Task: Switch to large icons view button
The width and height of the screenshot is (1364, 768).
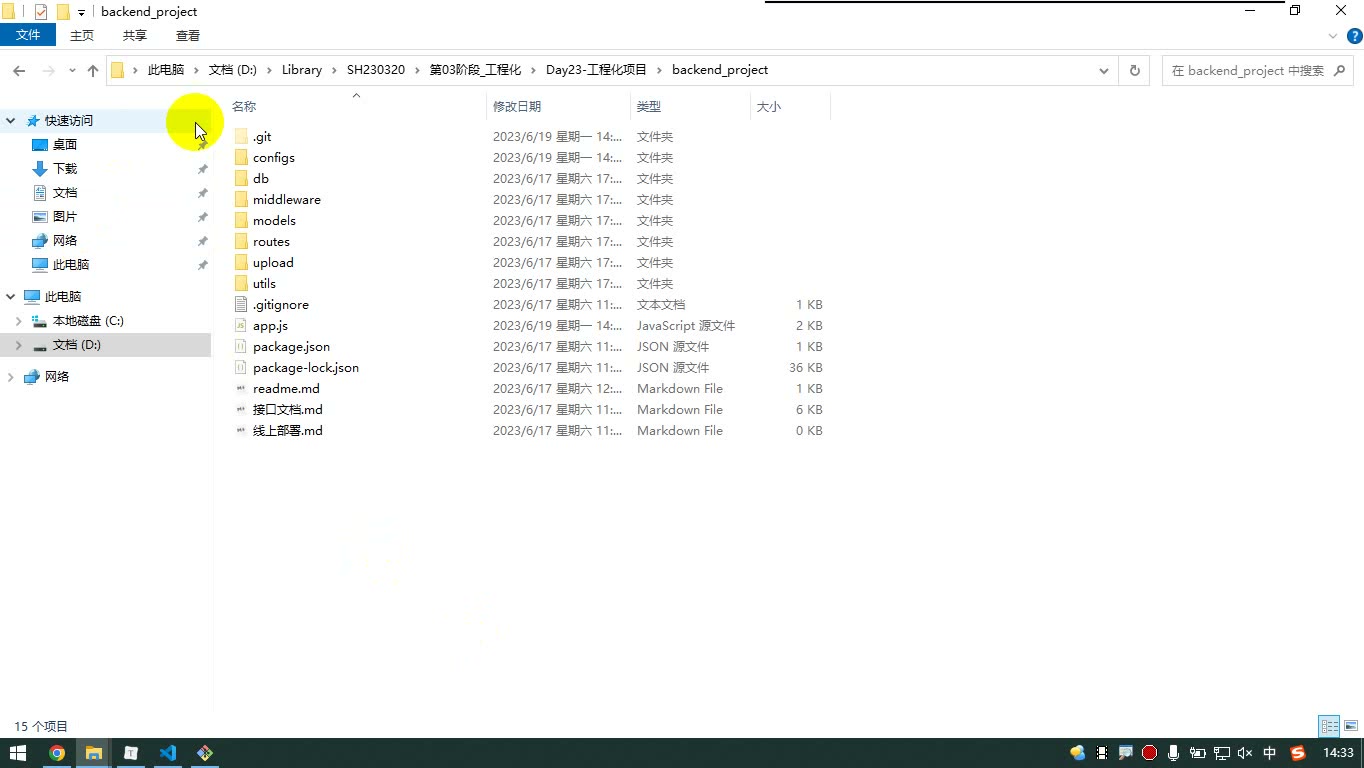Action: coord(1352,726)
